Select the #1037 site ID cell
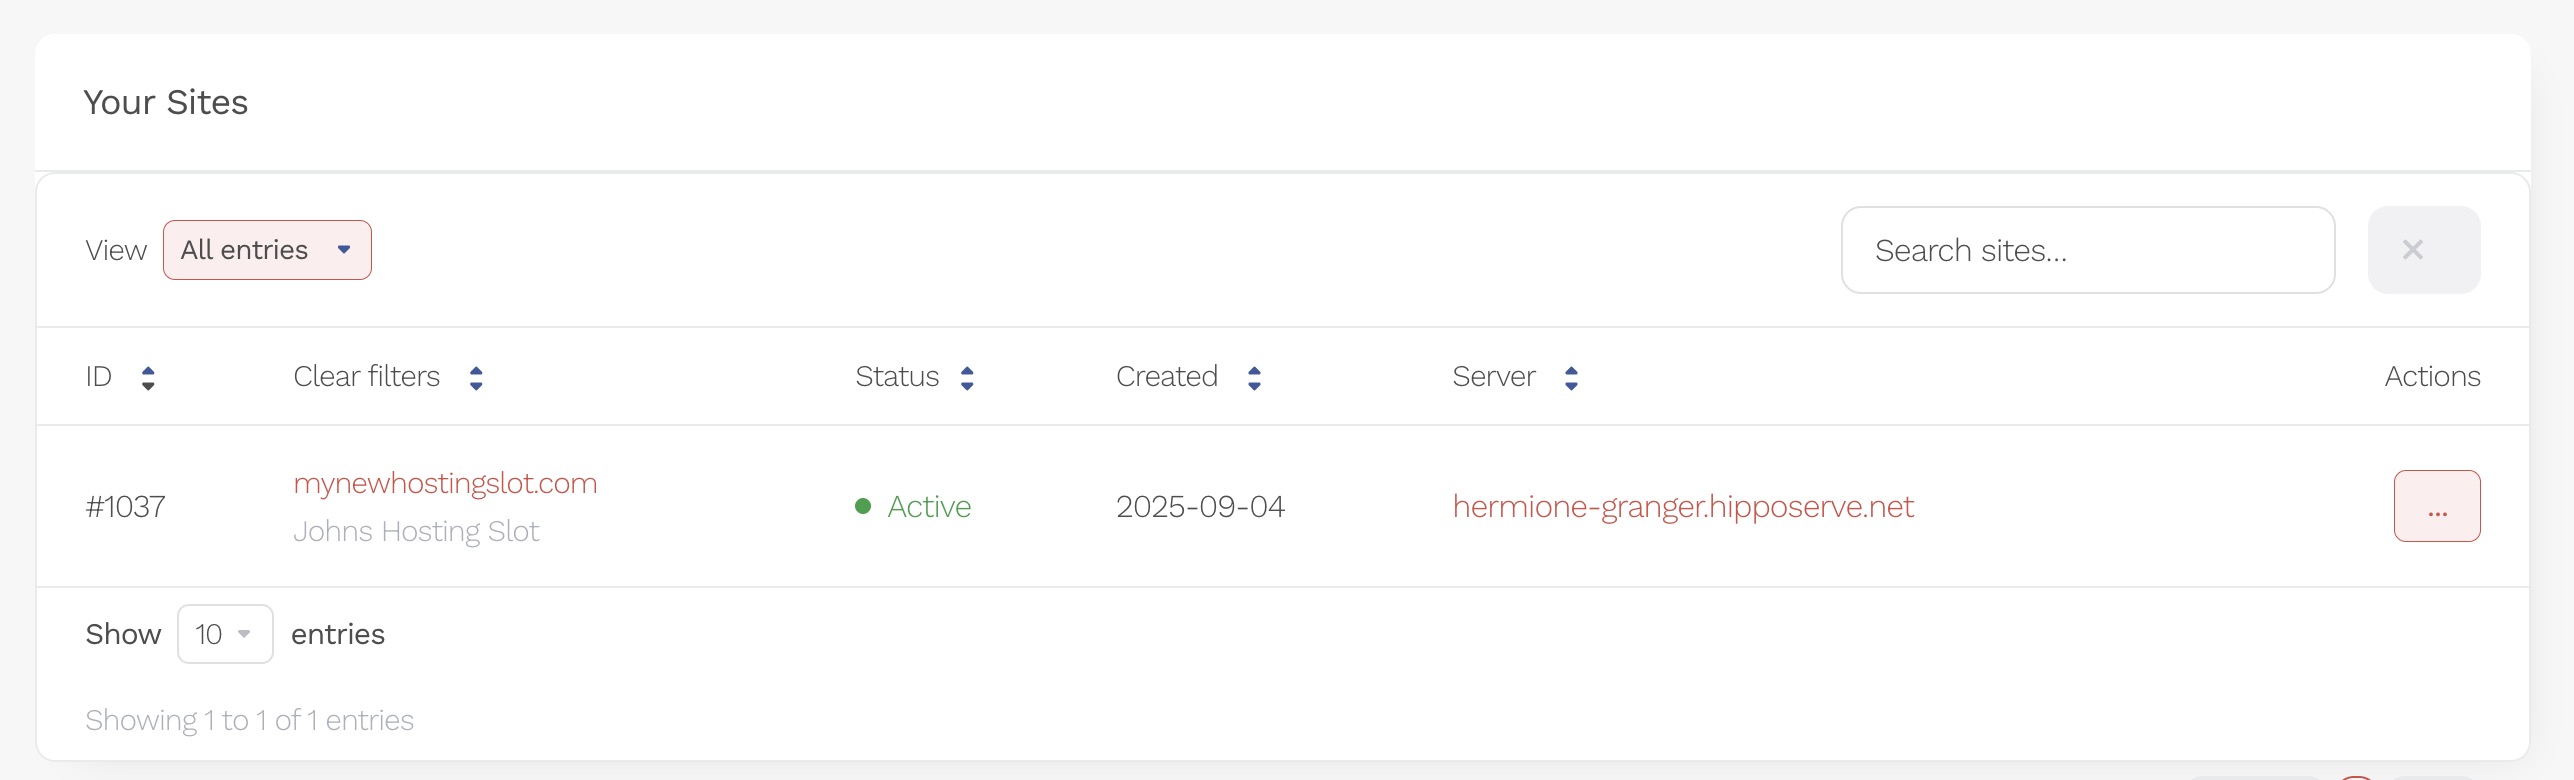This screenshot has width=2574, height=780. [126, 506]
